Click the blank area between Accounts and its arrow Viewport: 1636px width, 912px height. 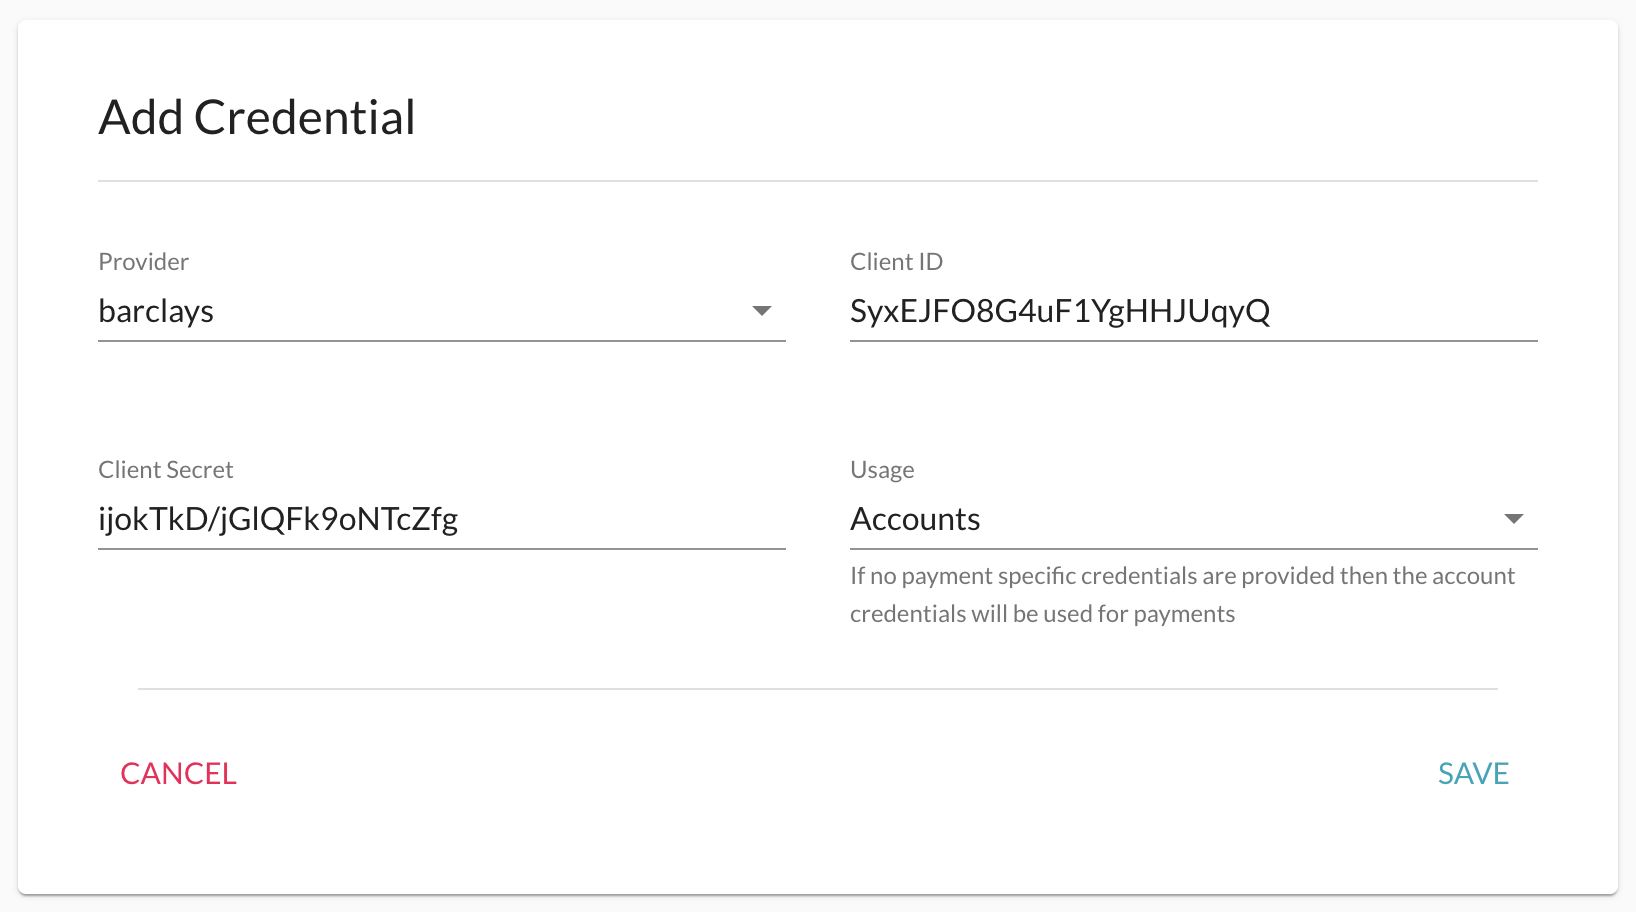point(1241,519)
